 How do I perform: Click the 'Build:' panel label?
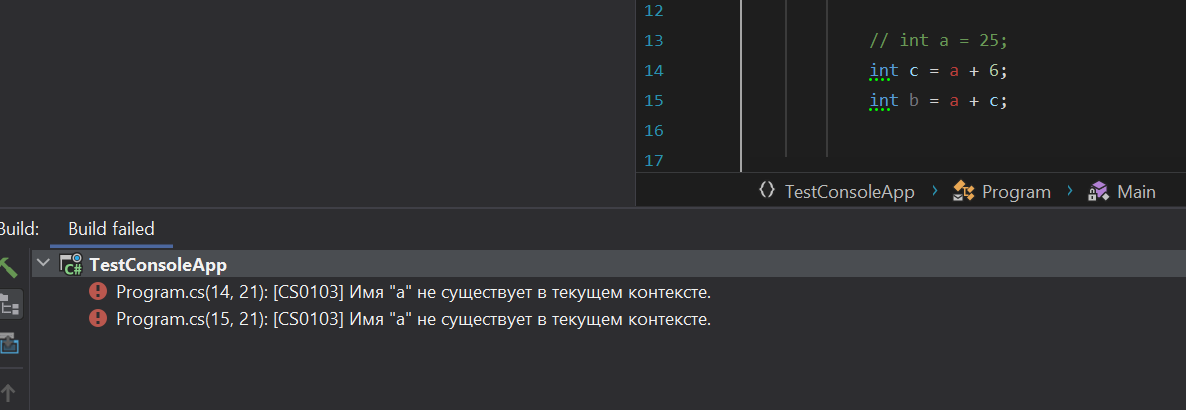(19, 228)
